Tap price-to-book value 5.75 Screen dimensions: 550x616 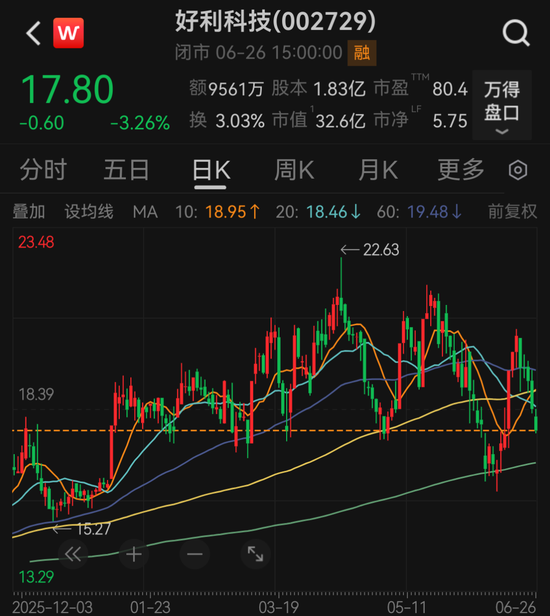click(x=450, y=121)
